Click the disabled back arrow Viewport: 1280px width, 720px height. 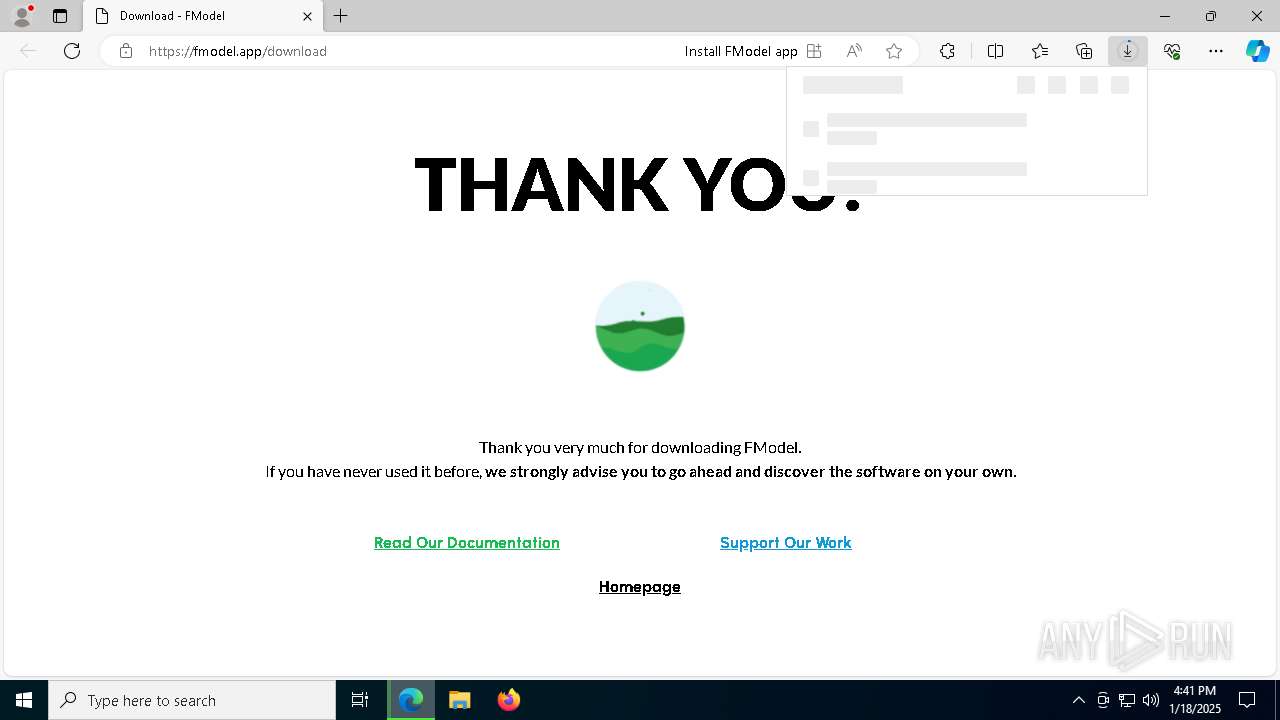28,51
